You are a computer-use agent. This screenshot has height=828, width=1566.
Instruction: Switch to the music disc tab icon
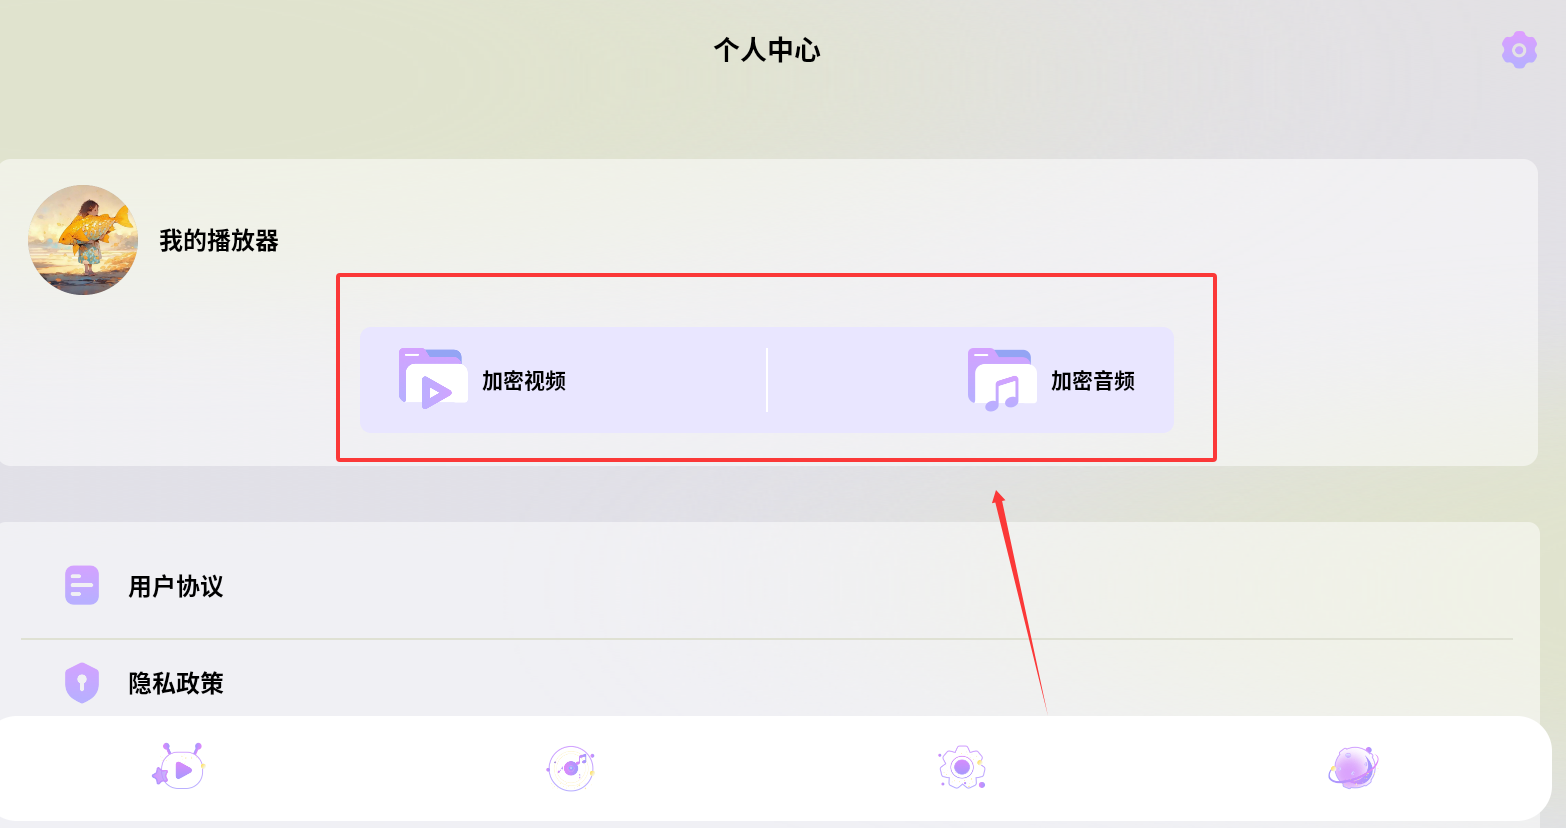click(x=571, y=768)
